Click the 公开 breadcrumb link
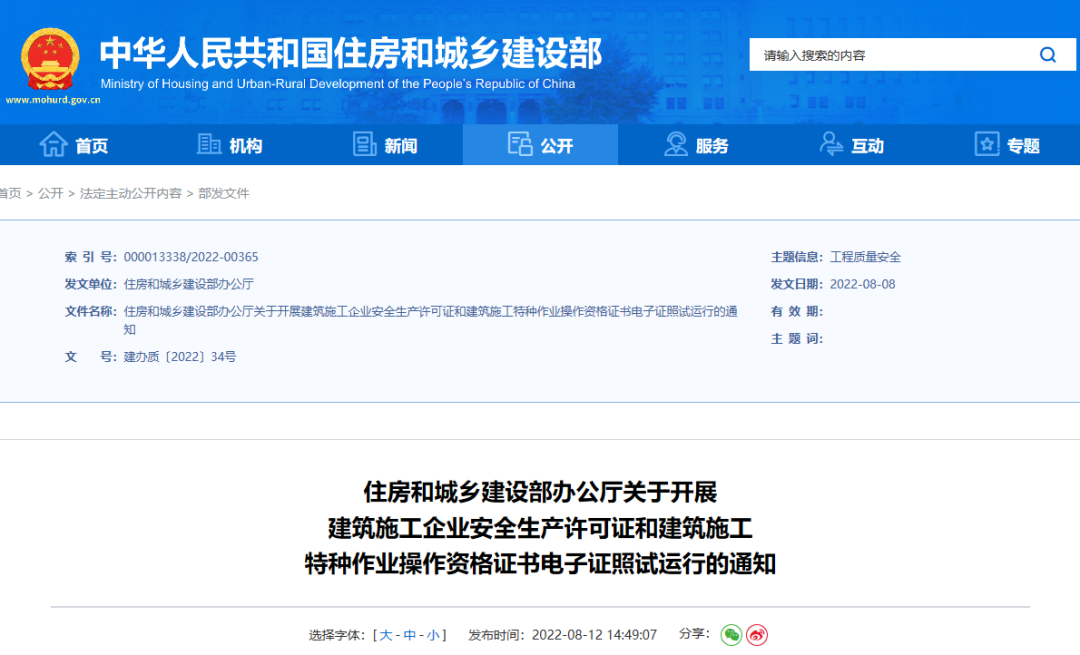Viewport: 1080px width, 655px height. pos(52,193)
